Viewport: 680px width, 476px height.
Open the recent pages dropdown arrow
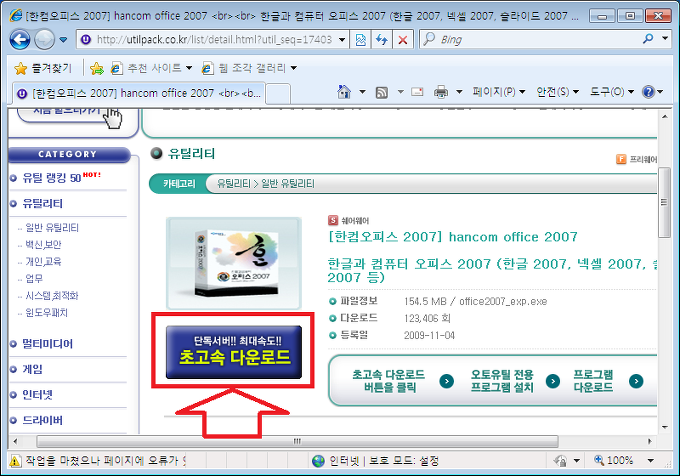pos(63,40)
